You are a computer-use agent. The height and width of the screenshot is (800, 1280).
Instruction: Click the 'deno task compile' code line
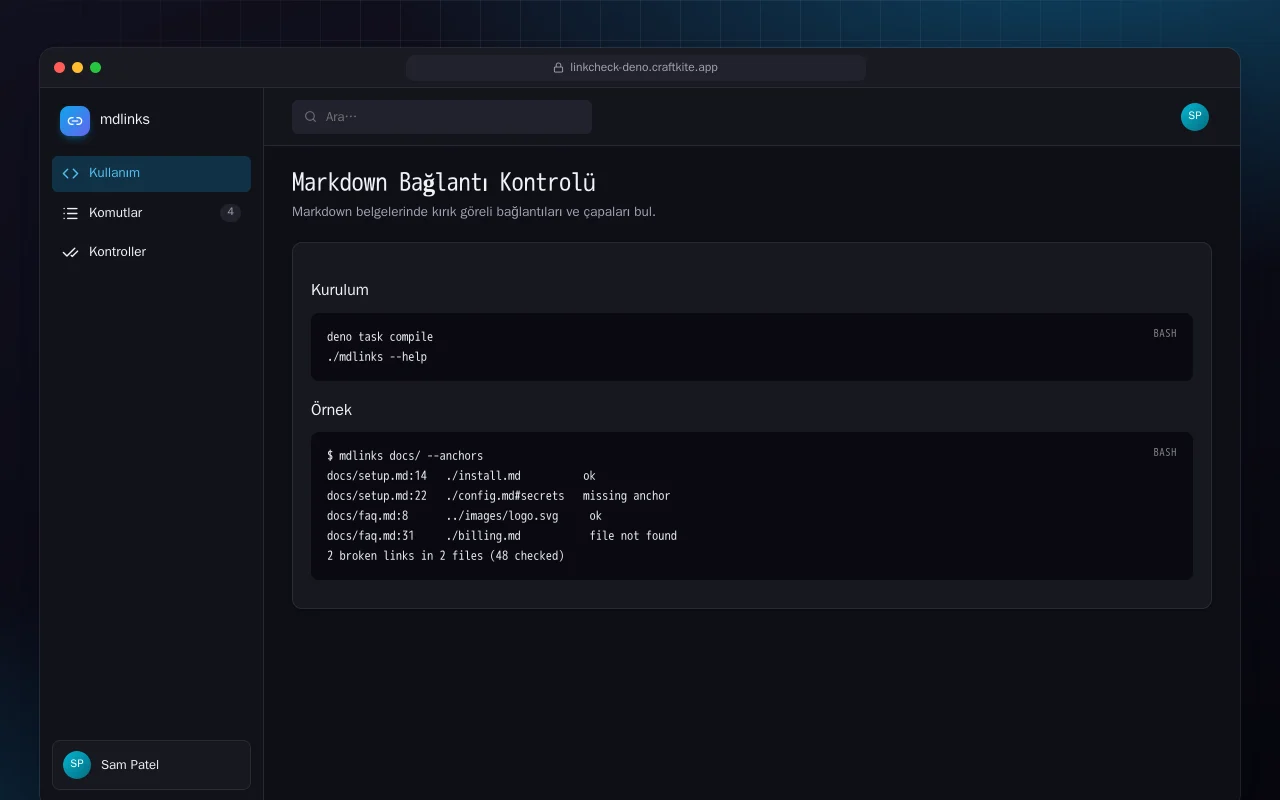click(x=380, y=337)
